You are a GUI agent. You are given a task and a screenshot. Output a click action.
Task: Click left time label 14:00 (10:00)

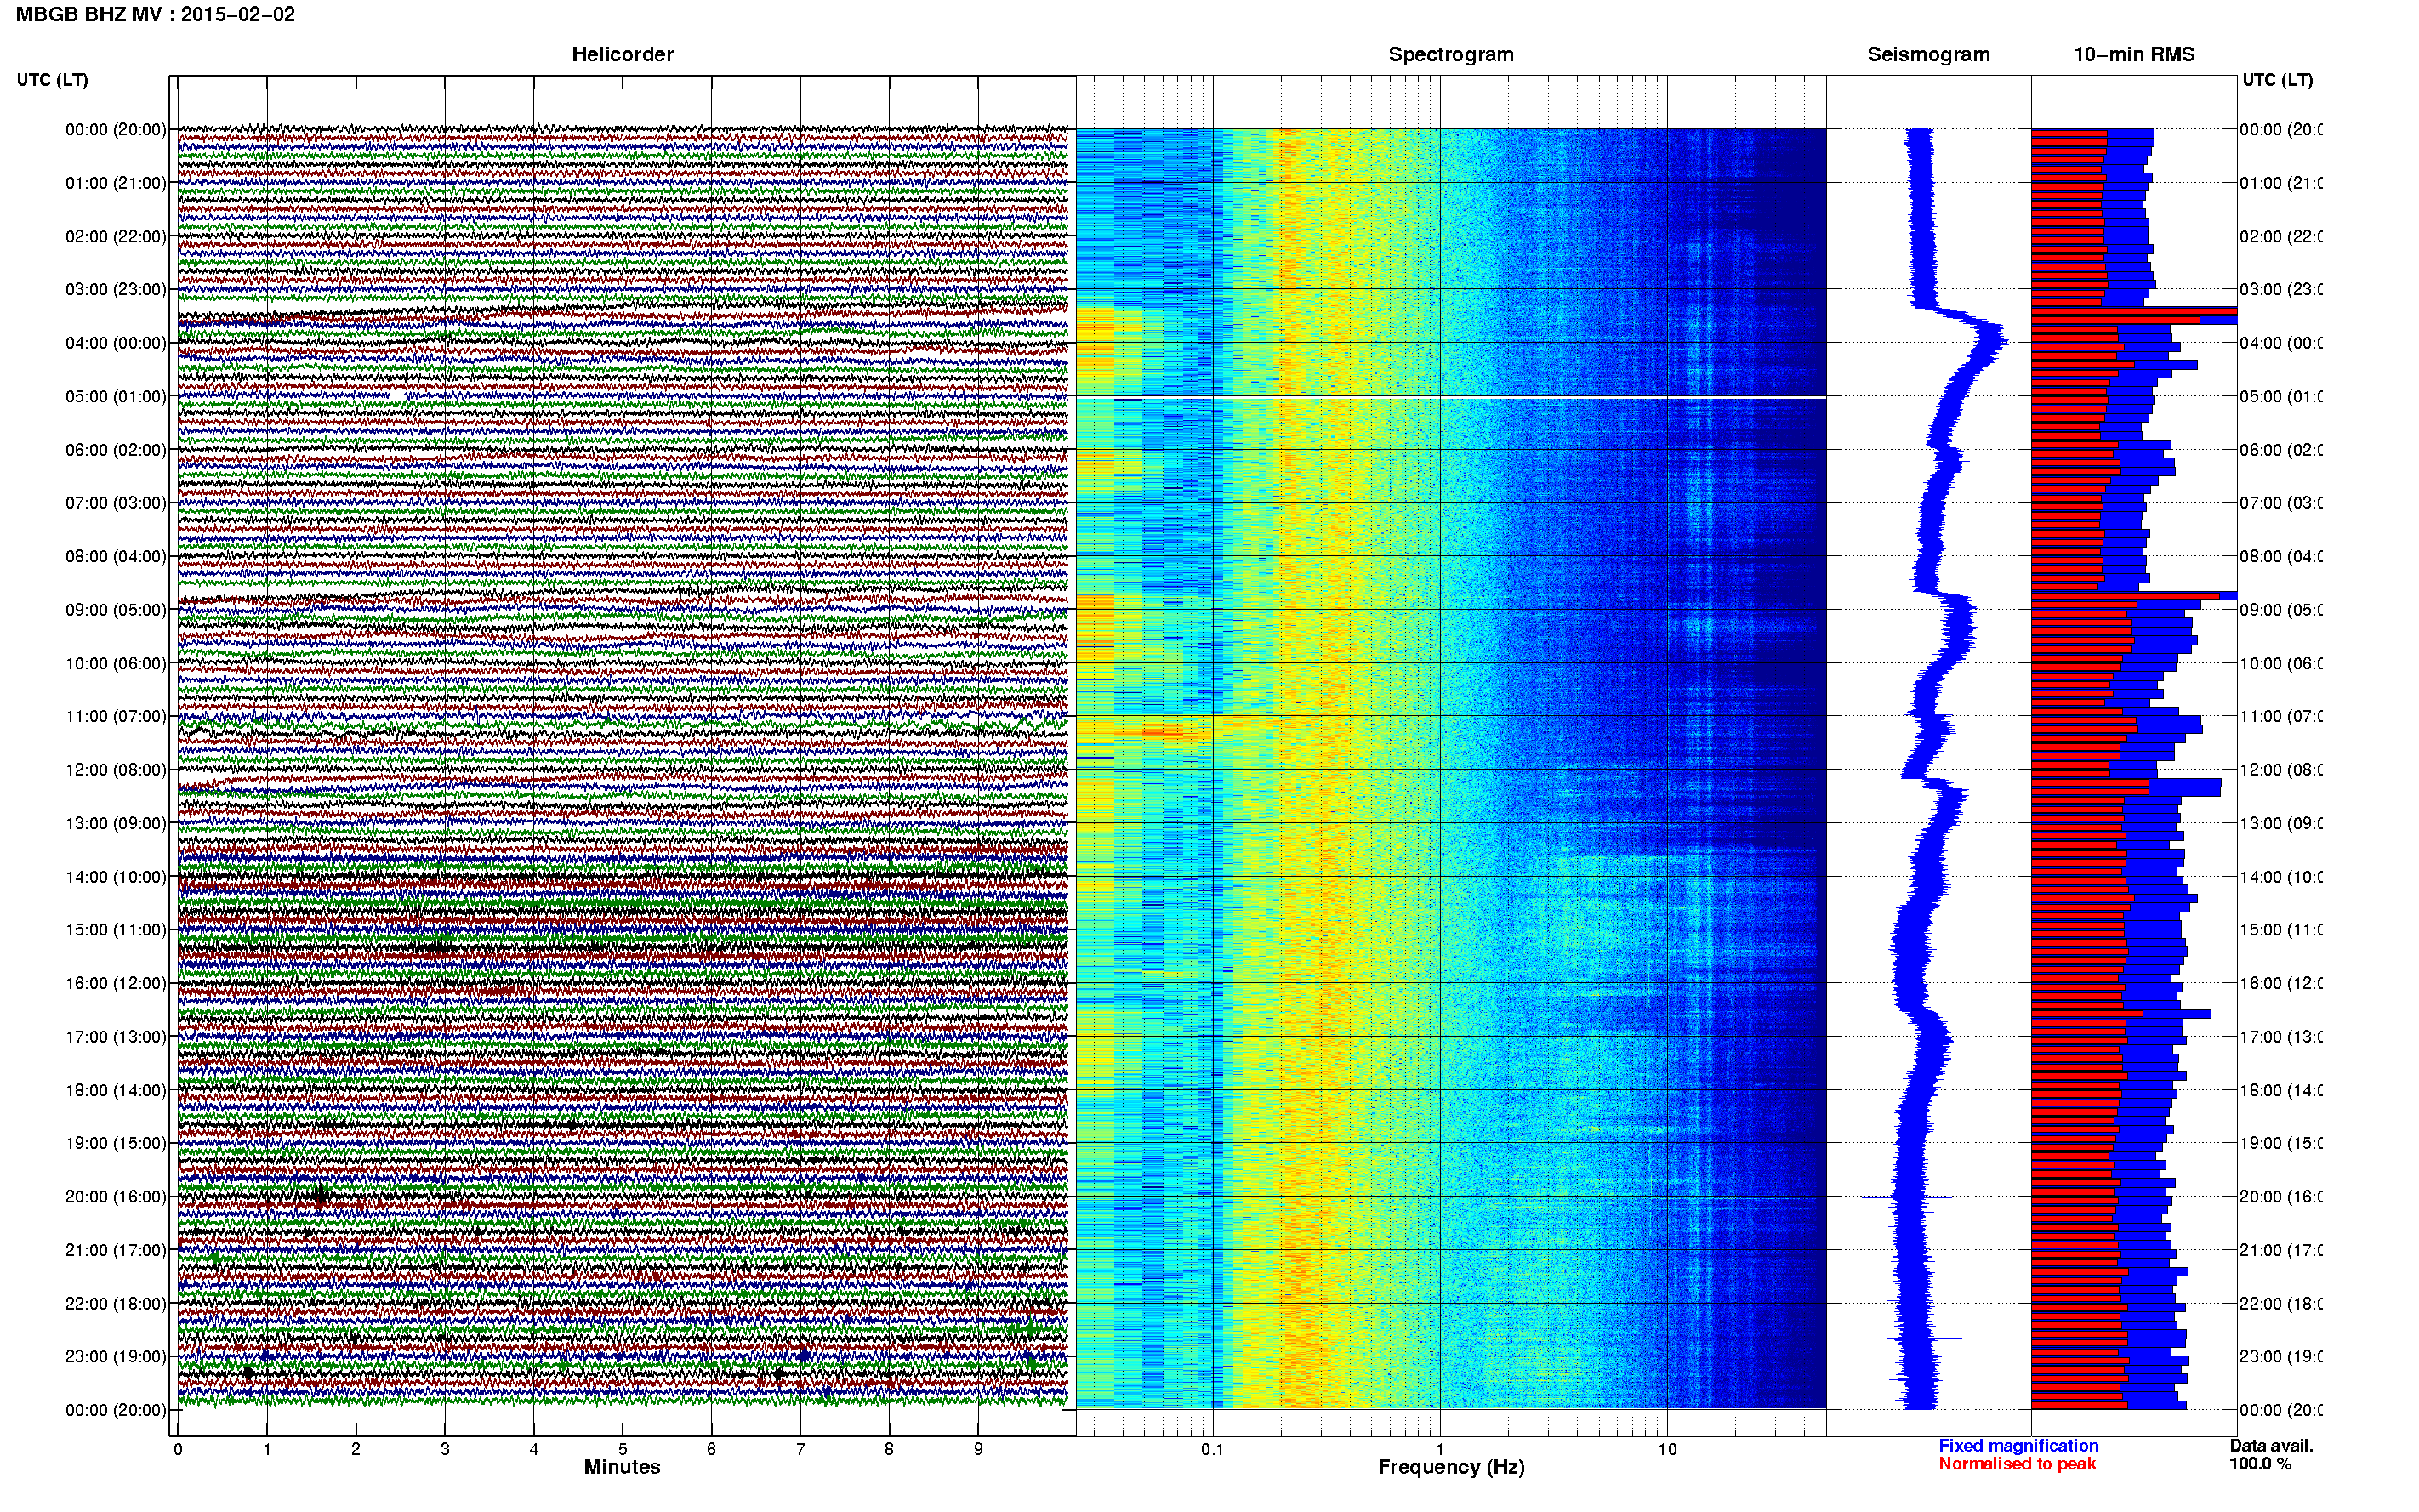[116, 877]
